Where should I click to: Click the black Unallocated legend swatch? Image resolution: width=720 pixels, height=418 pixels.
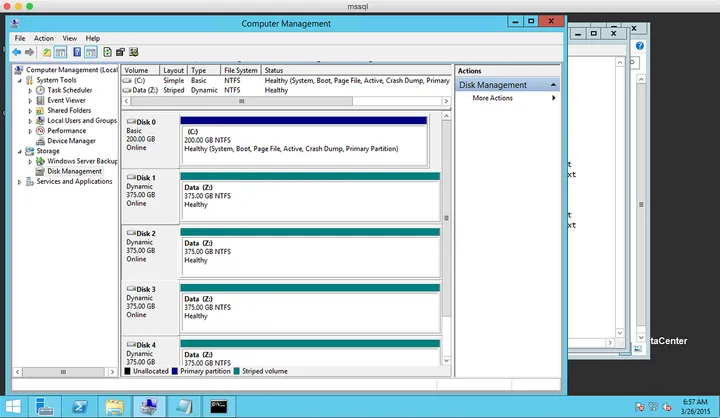(x=128, y=371)
